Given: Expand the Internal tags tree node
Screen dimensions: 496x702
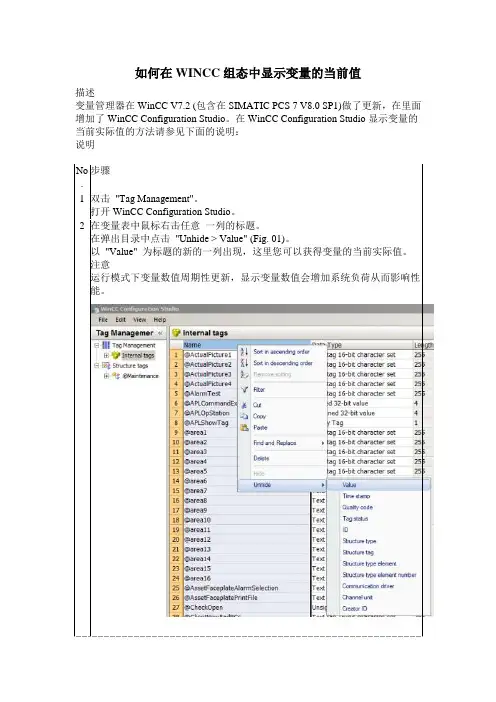Looking at the screenshot, I should [x=106, y=355].
